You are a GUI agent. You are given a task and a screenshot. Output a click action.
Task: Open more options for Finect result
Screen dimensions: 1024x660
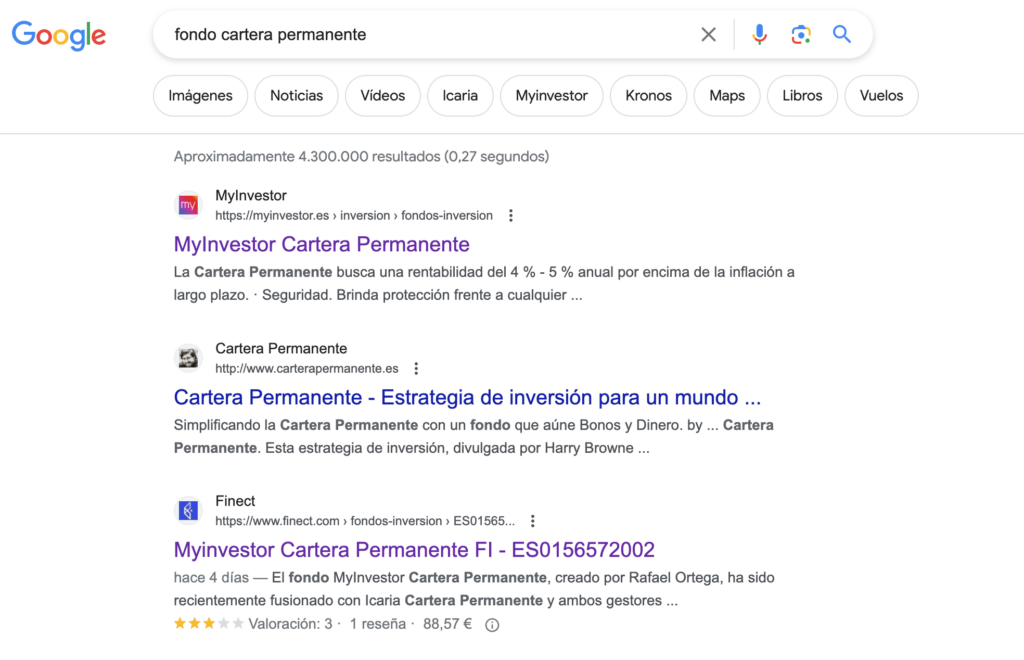[x=533, y=521]
